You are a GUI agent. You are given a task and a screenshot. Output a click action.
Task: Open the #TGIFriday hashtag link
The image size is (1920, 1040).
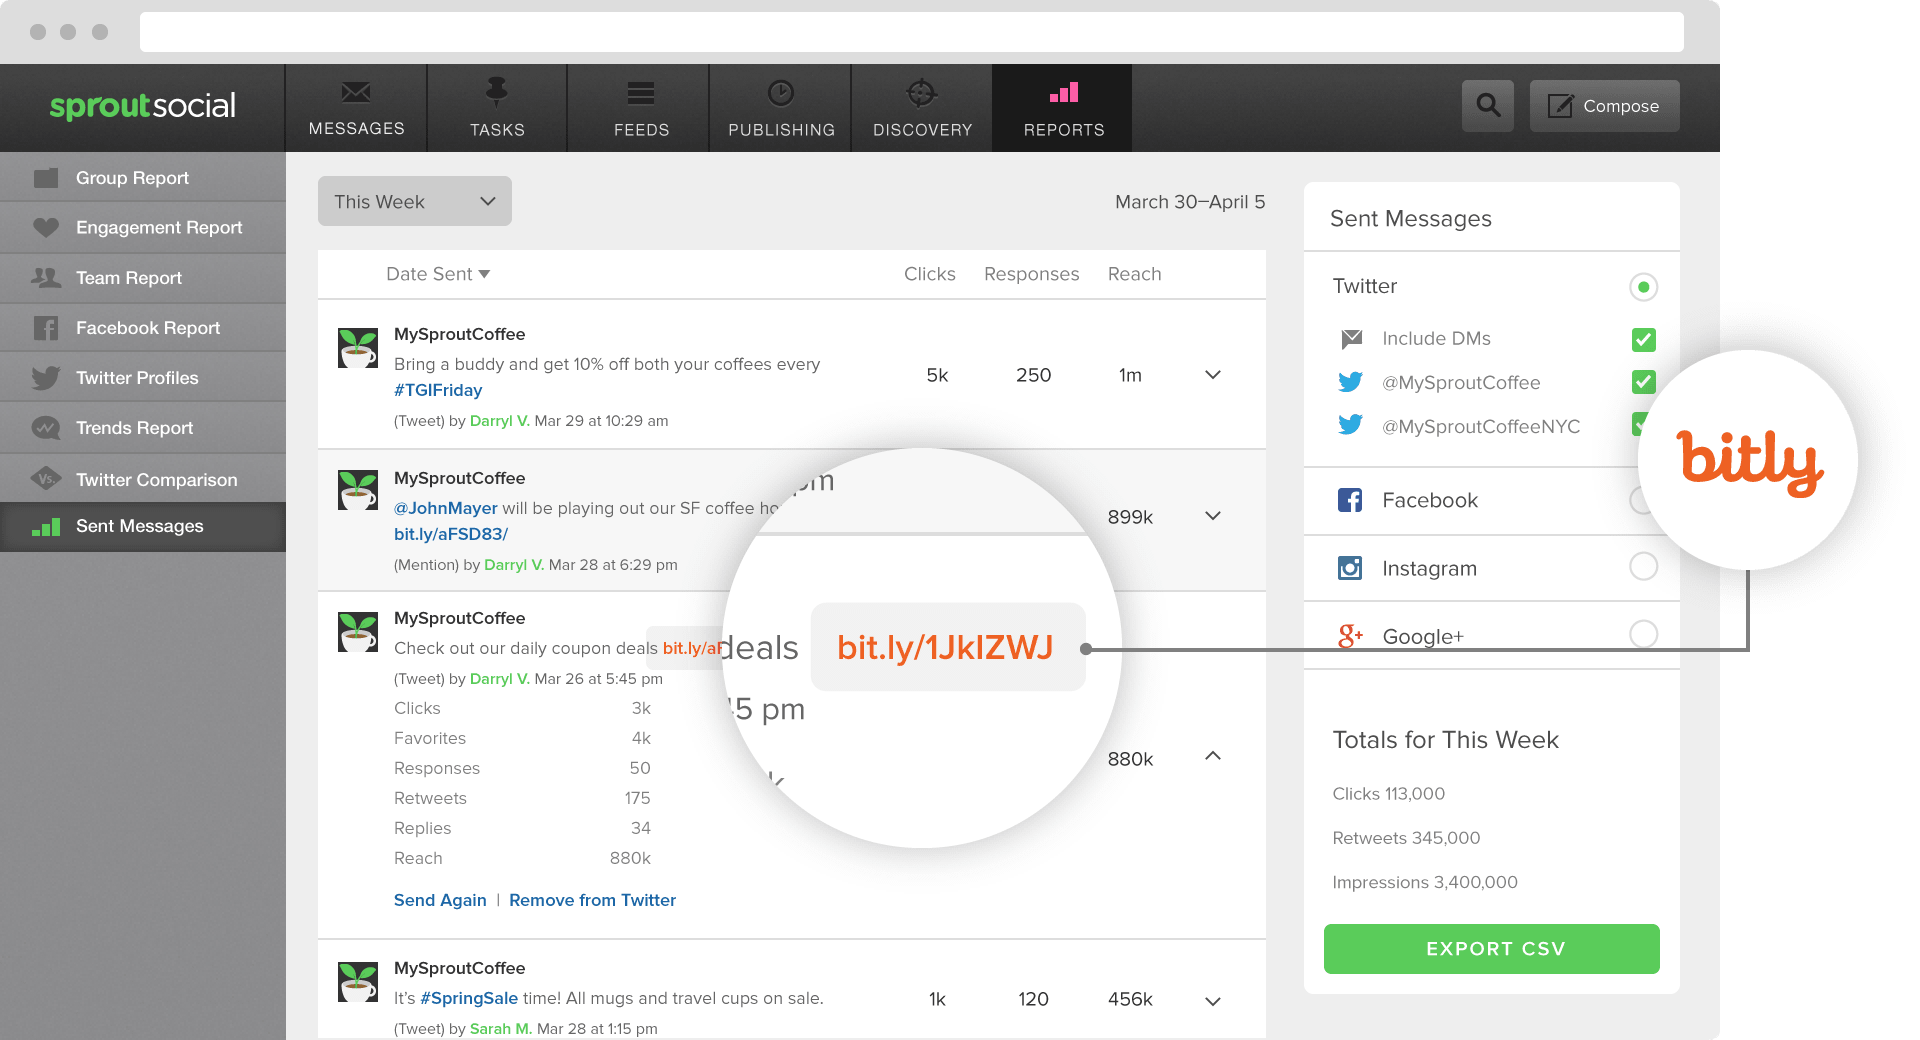click(x=438, y=390)
